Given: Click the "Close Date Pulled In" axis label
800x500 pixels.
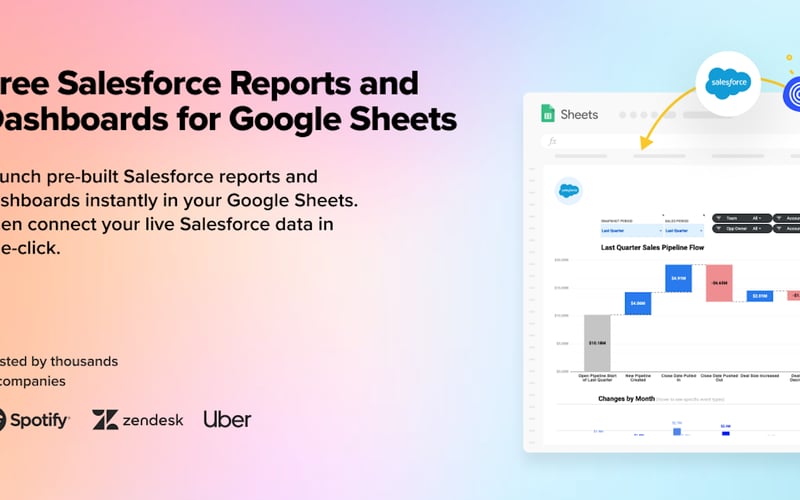Looking at the screenshot, I should [x=679, y=378].
